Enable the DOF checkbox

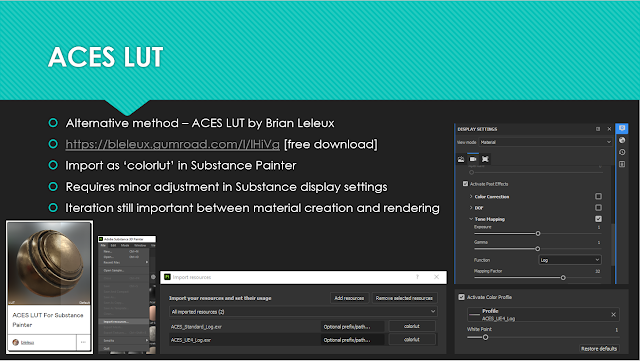pyautogui.click(x=598, y=208)
